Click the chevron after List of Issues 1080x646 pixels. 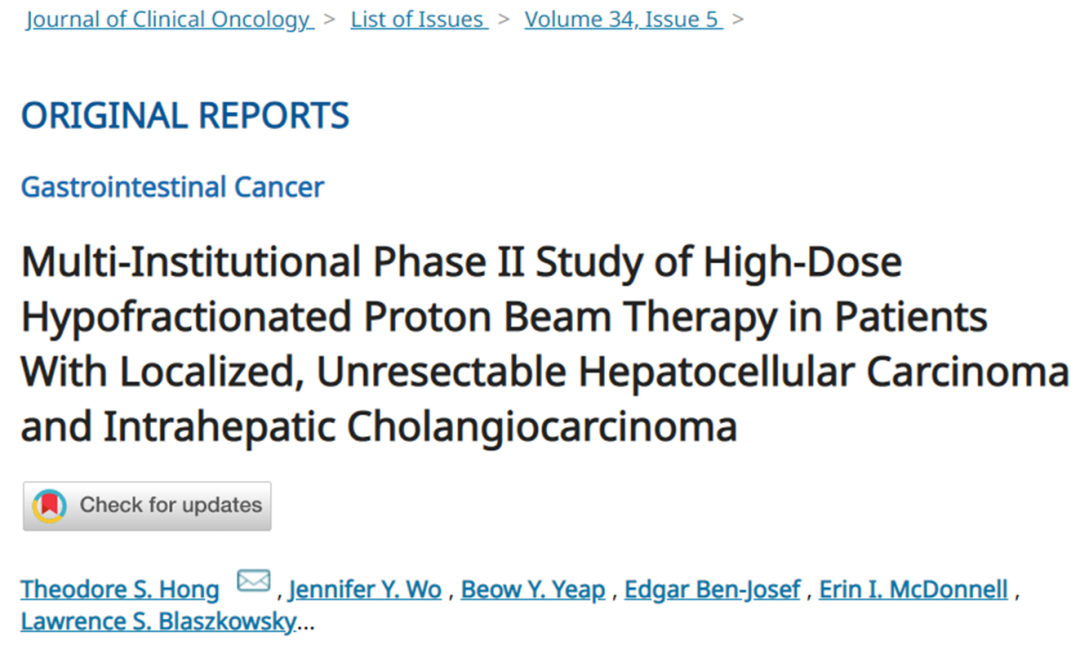tap(505, 20)
